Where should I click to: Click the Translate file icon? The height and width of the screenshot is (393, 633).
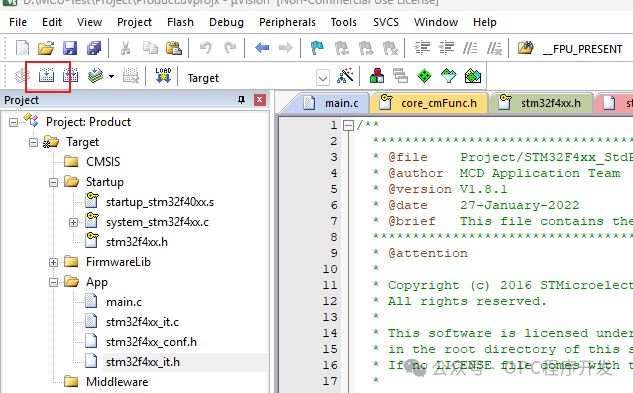tap(22, 76)
